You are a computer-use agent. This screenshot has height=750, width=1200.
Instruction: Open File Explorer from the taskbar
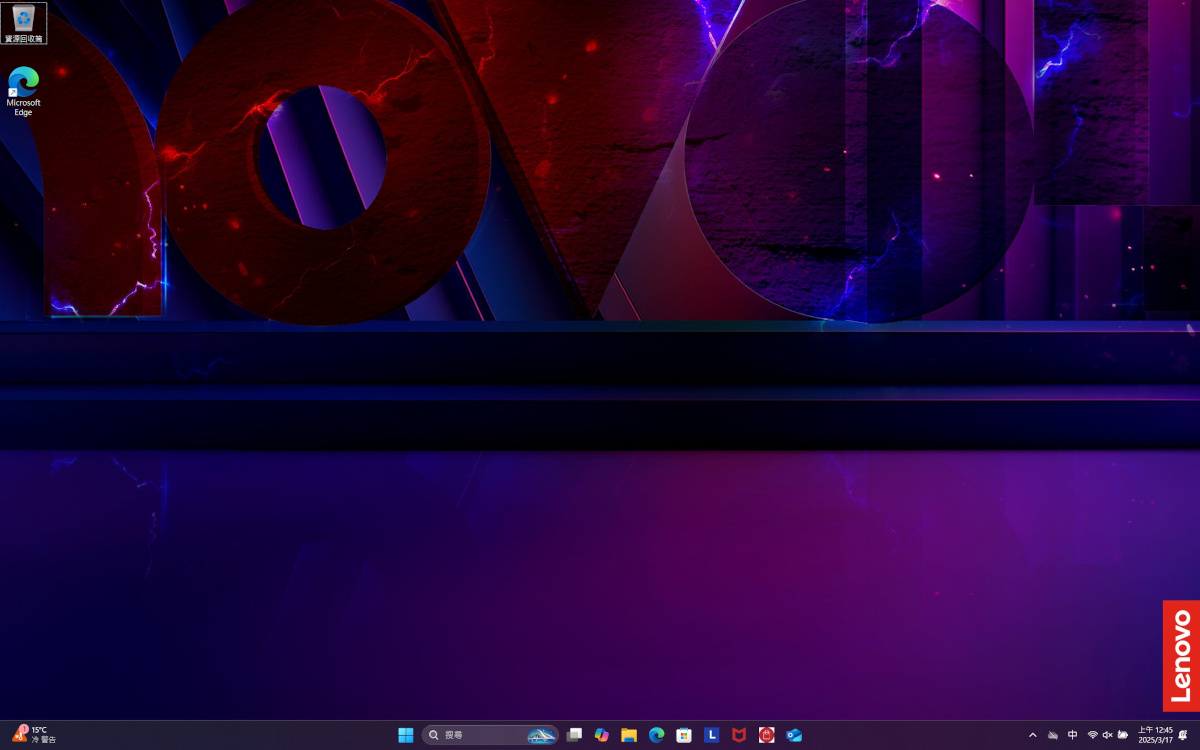pyautogui.click(x=629, y=735)
